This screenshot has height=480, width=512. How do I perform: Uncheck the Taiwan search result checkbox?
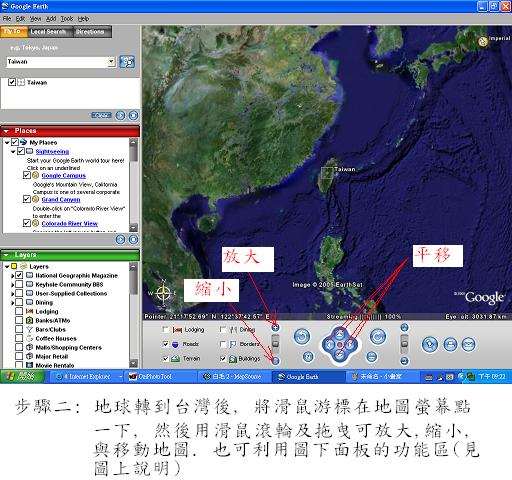(x=12, y=82)
